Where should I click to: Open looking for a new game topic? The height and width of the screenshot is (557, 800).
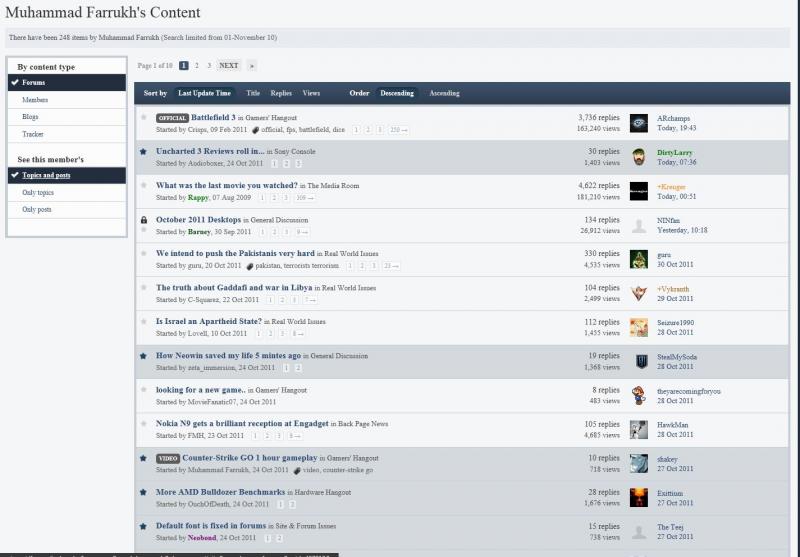click(x=201, y=390)
